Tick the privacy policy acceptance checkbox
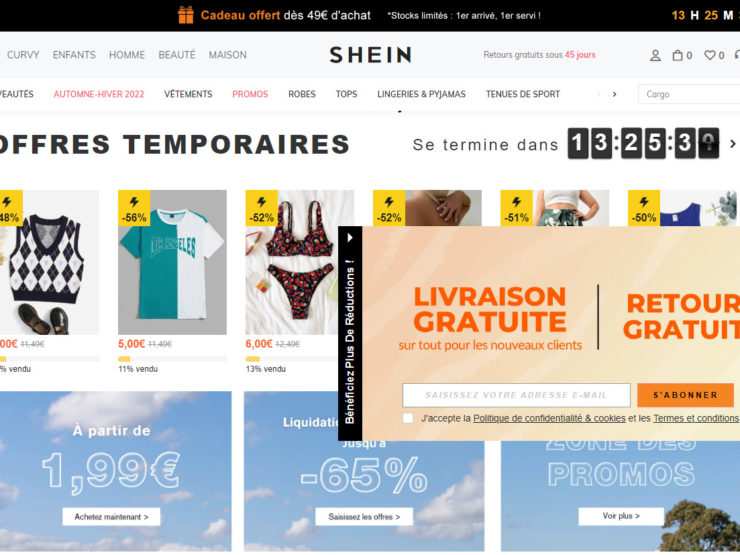Screen dimensions: 740x555 (x=408, y=418)
